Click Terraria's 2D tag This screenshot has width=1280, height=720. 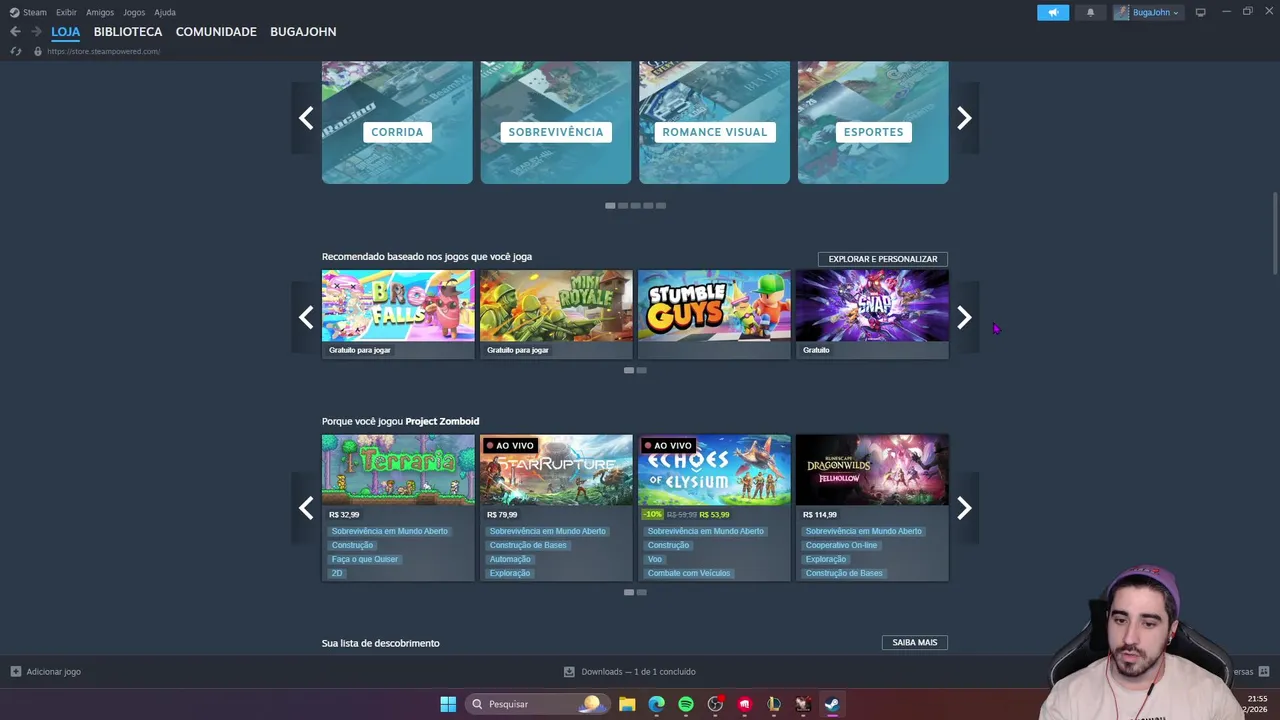(x=337, y=573)
